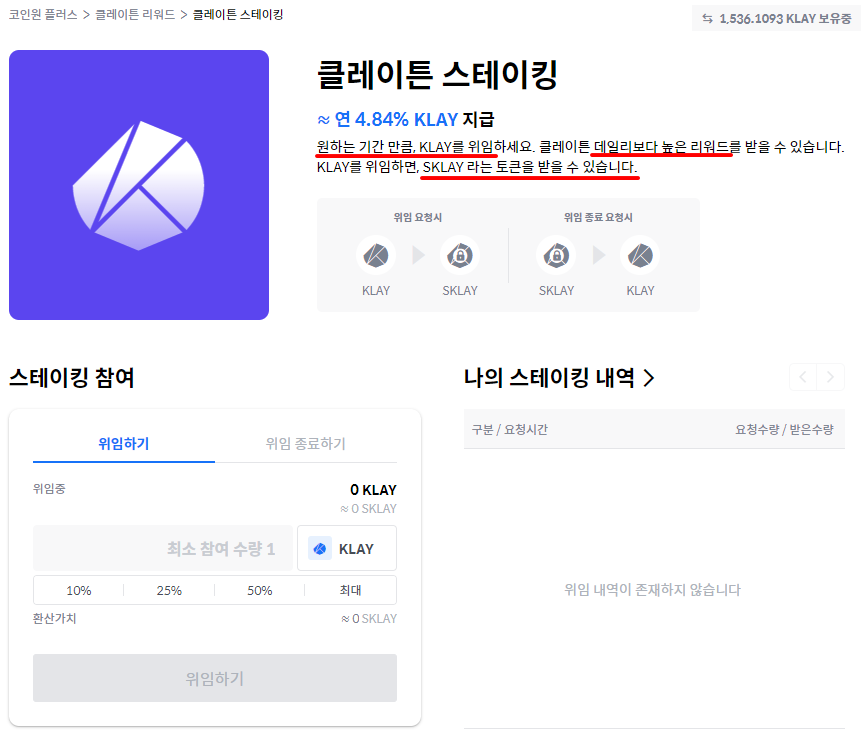Click the grey 위임하기 submit button
Viewport: 865px width, 732px height.
215,678
